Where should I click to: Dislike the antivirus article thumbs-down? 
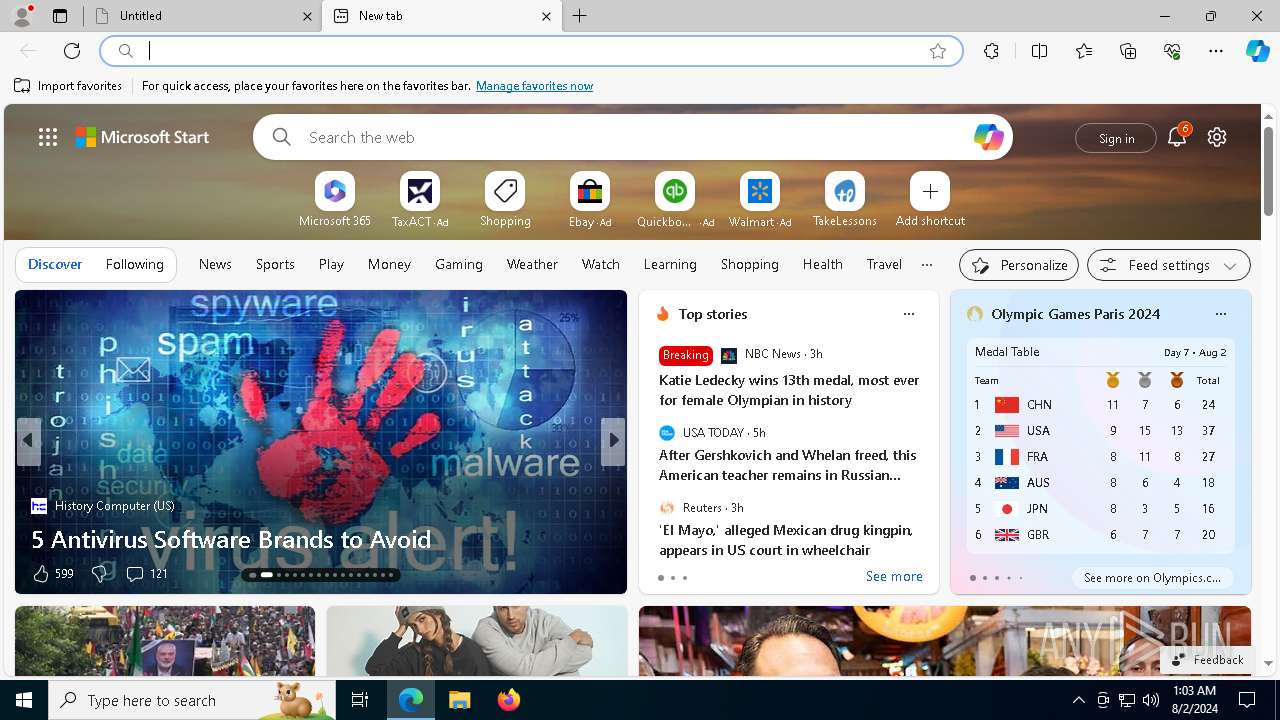(100, 574)
